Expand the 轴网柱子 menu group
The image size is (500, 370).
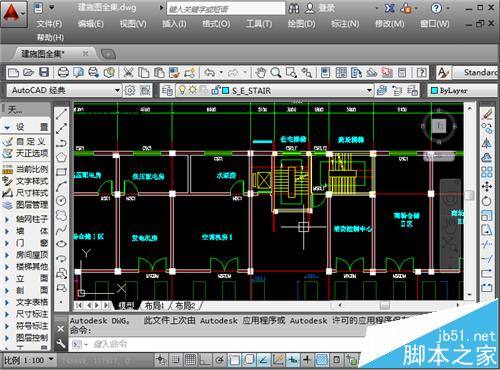(x=7, y=219)
